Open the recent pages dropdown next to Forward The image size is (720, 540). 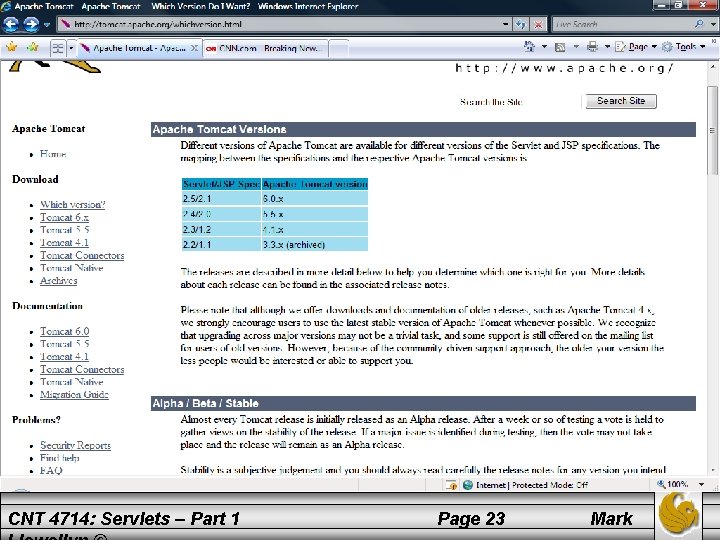tap(46, 24)
